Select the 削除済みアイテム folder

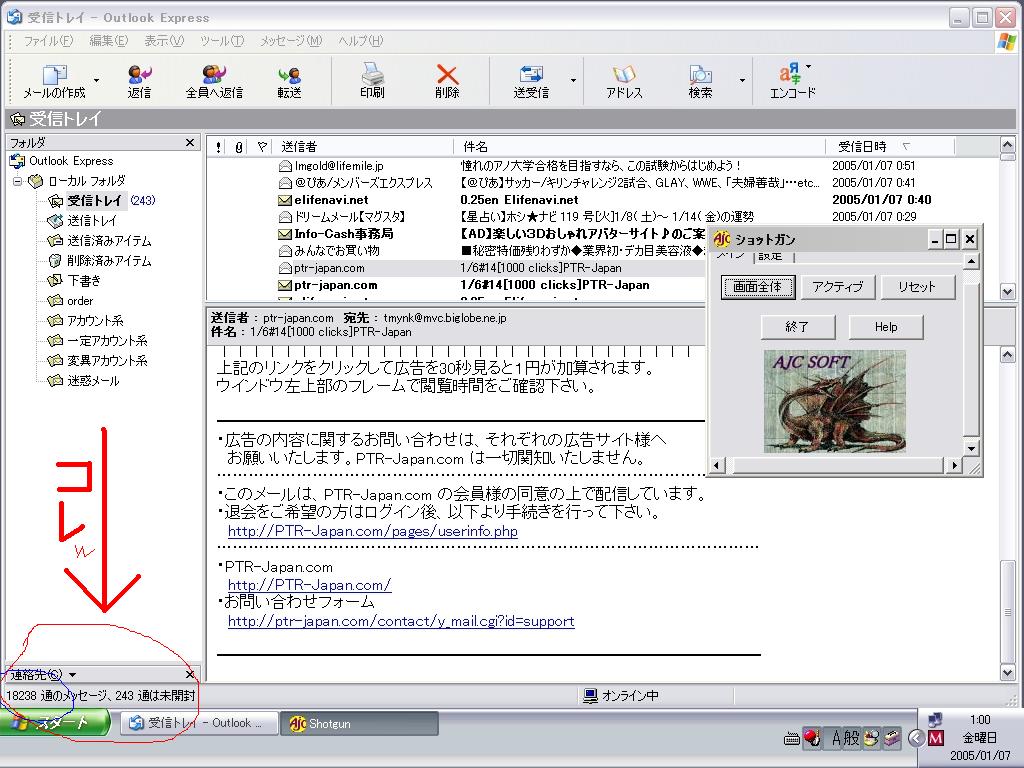pyautogui.click(x=100, y=261)
